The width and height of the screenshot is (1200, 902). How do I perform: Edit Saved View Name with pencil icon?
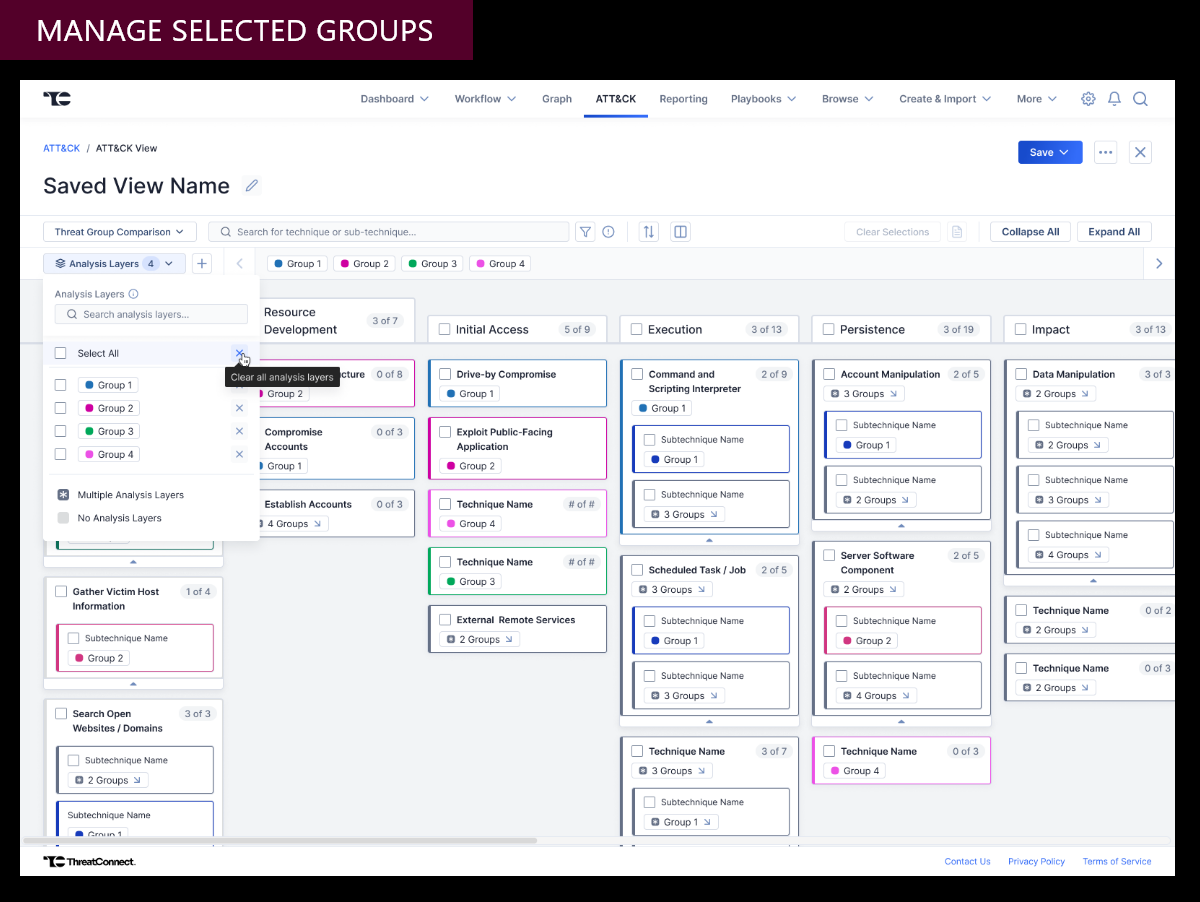coord(252,185)
